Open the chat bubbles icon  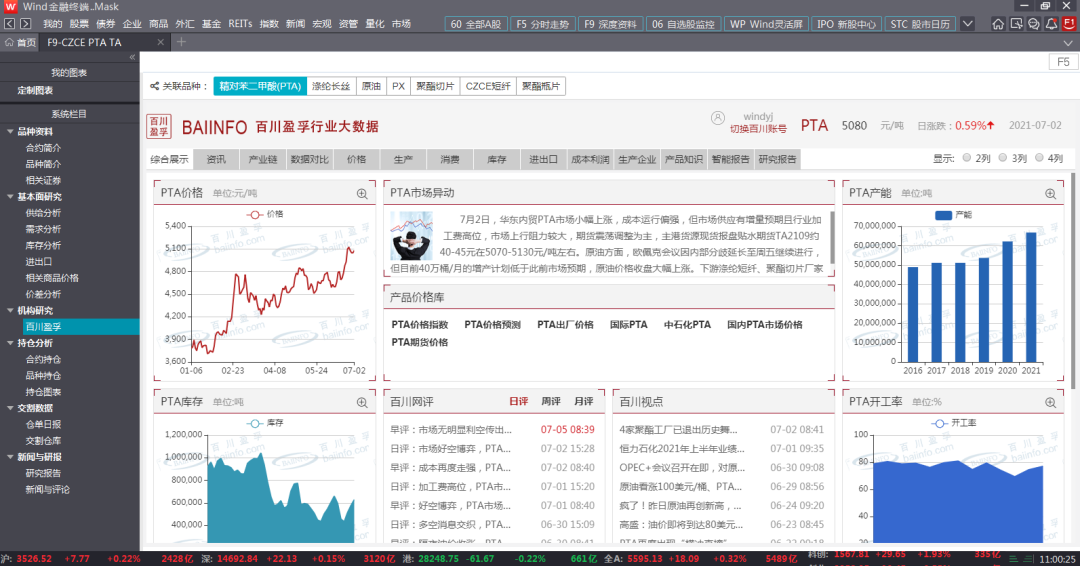(x=1034, y=23)
